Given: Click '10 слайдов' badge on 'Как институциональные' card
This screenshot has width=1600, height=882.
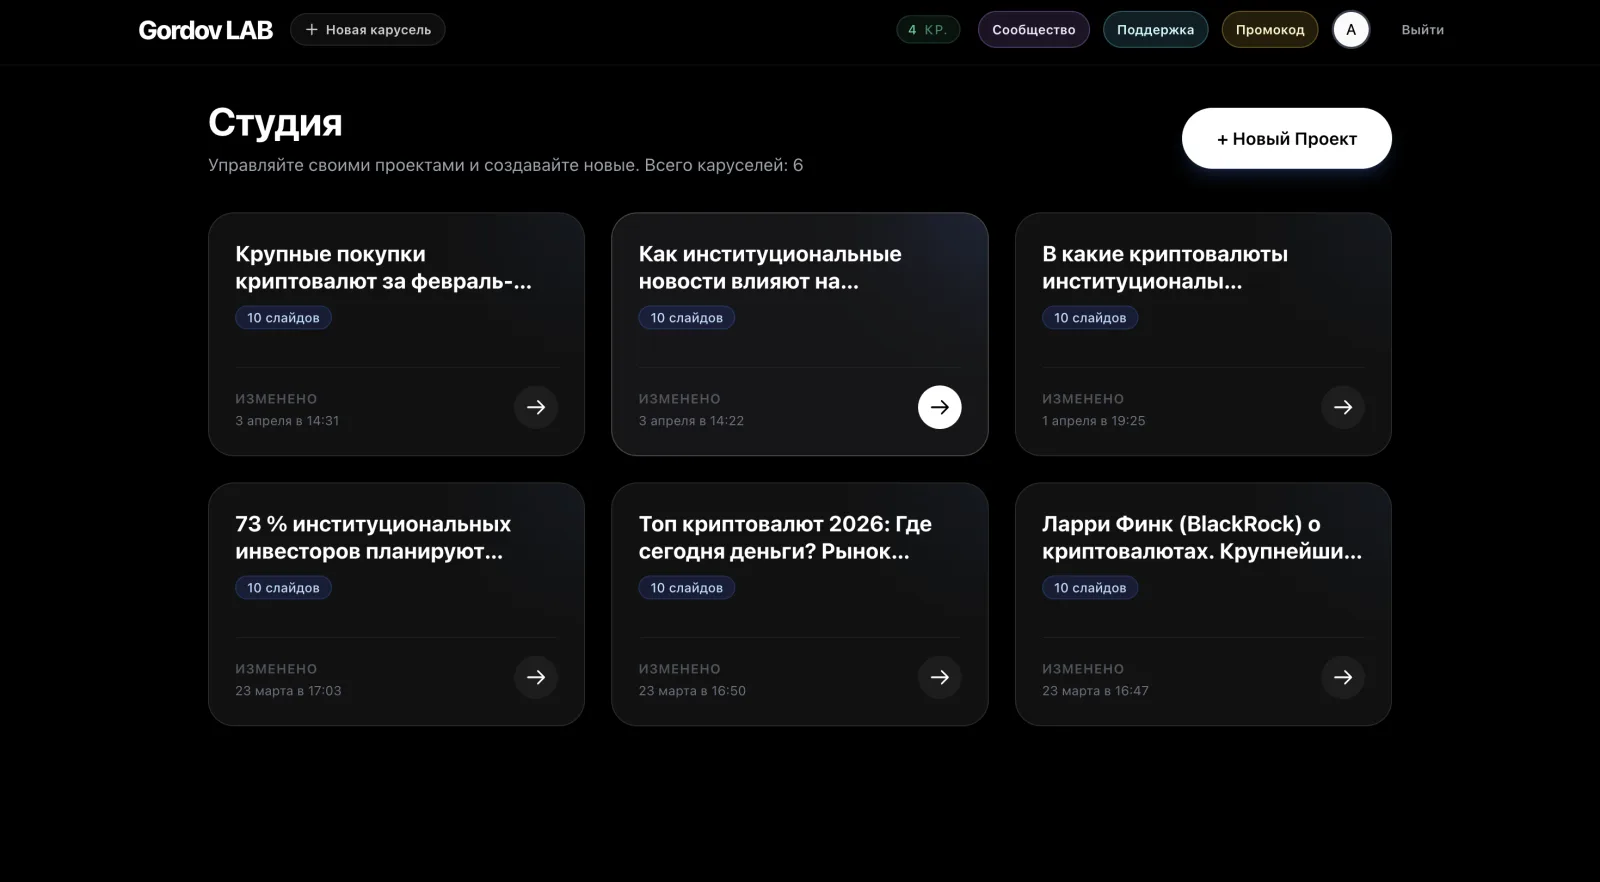Looking at the screenshot, I should tap(686, 318).
